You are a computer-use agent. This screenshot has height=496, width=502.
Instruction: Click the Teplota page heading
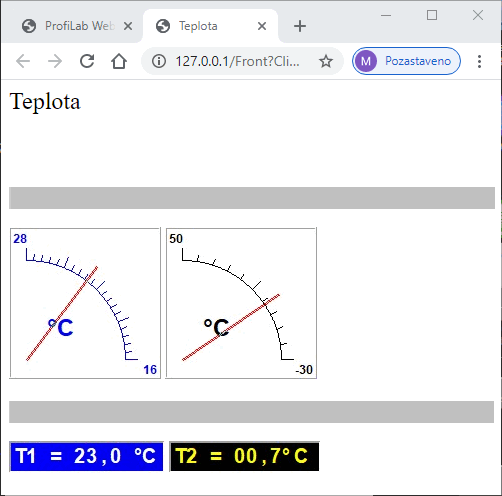[45, 101]
